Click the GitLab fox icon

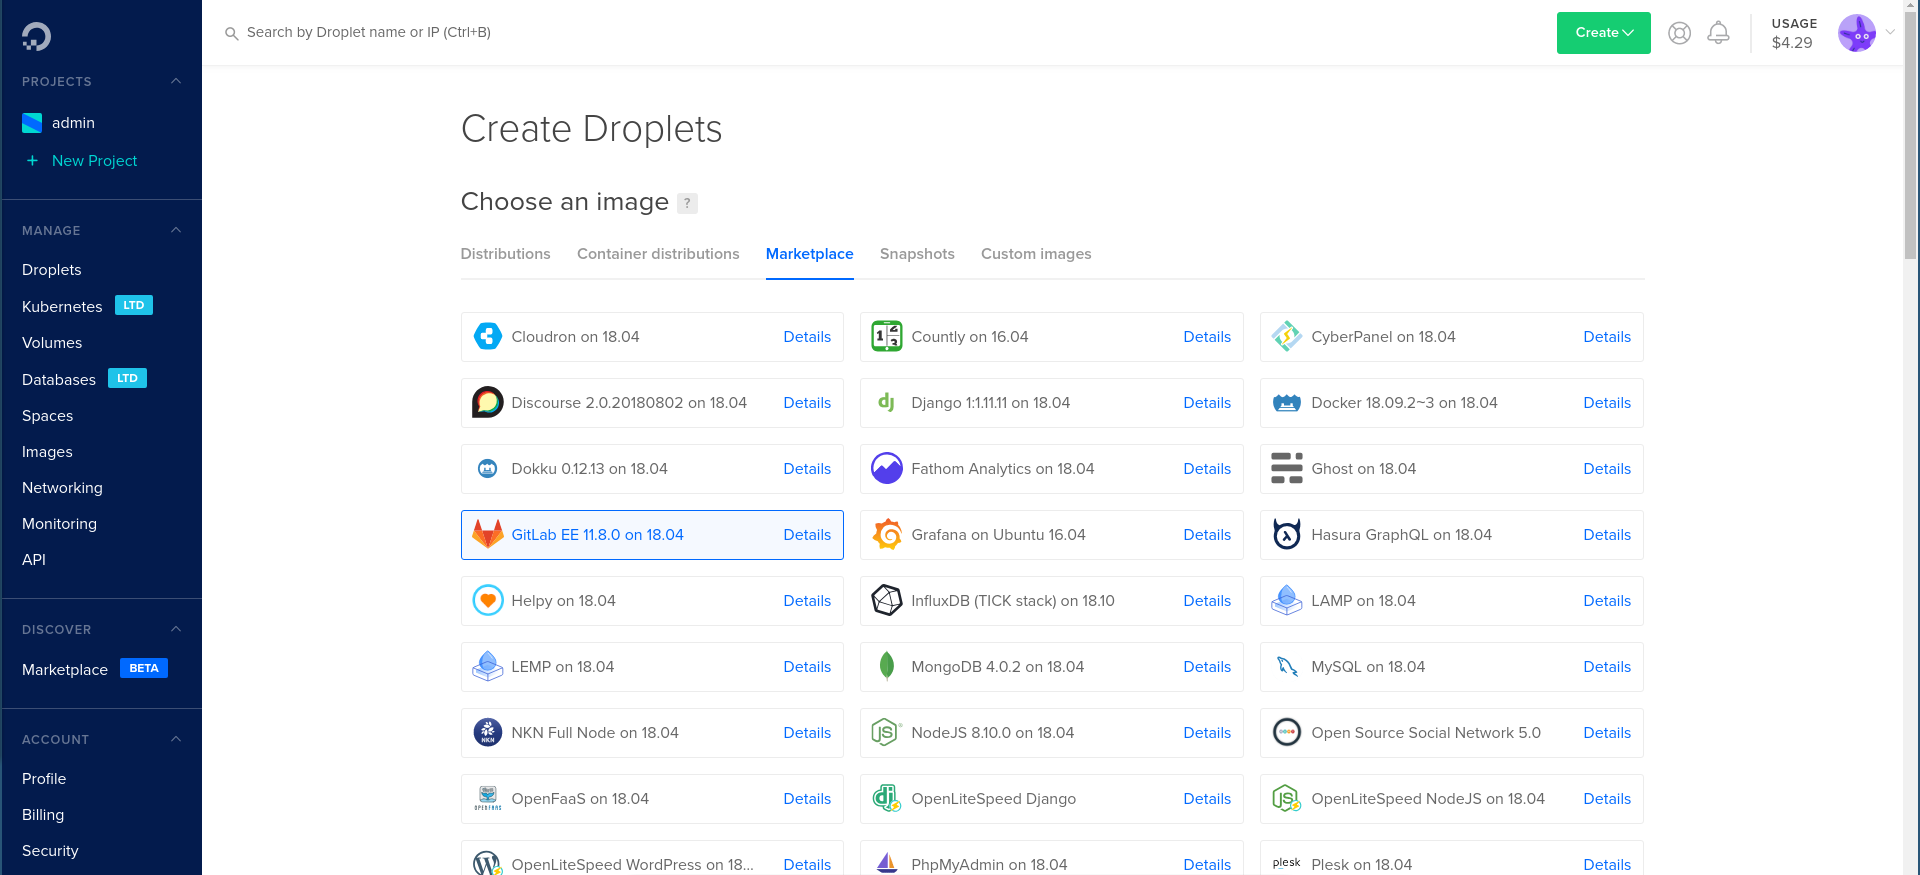(x=488, y=534)
